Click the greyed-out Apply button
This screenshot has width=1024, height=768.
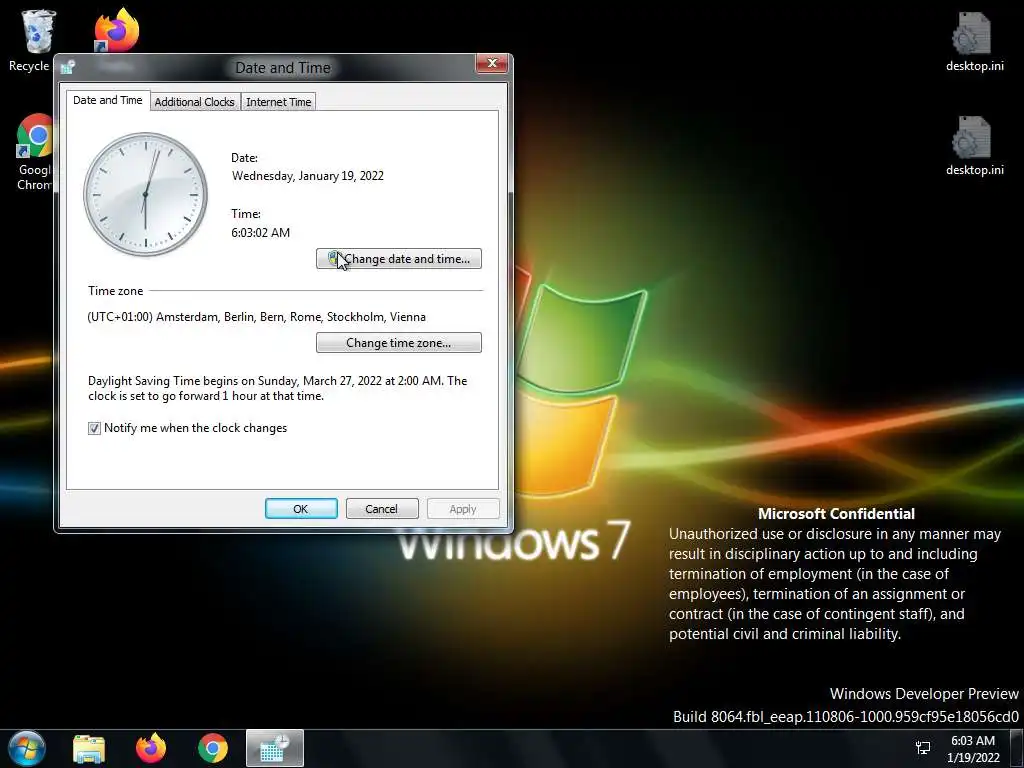(463, 509)
